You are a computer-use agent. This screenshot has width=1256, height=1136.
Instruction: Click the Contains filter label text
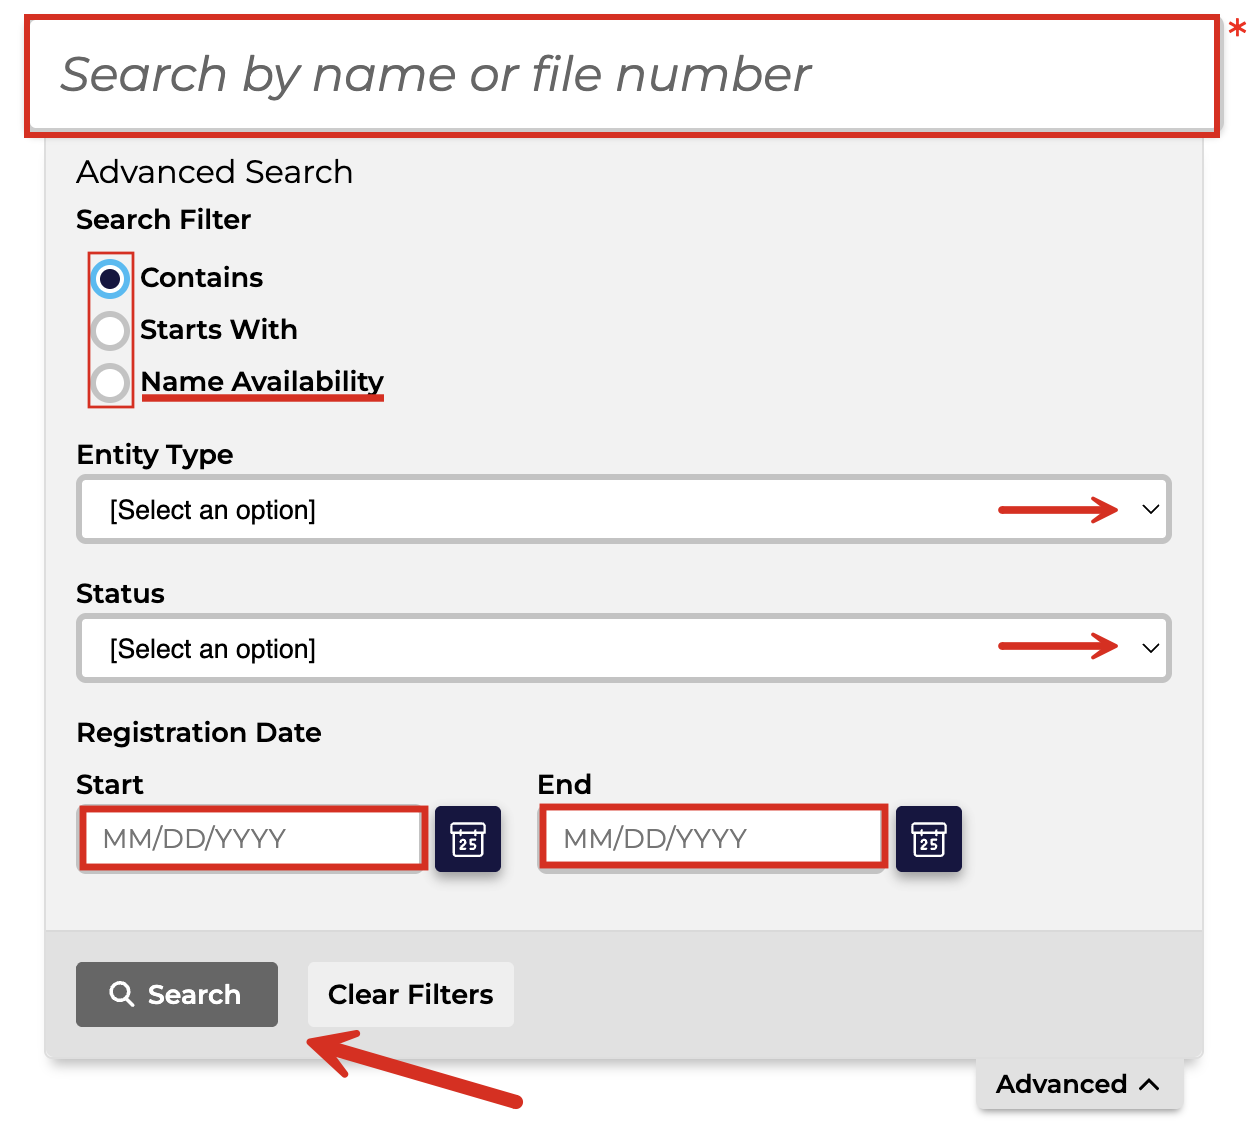point(202,278)
